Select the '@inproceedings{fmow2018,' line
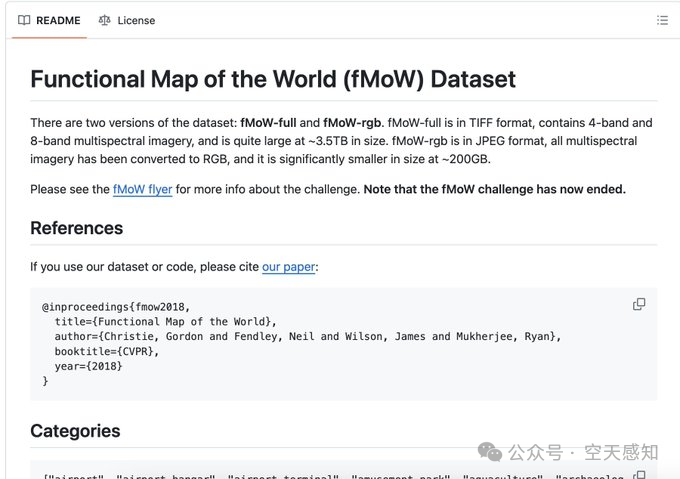The image size is (680, 479). coord(116,307)
